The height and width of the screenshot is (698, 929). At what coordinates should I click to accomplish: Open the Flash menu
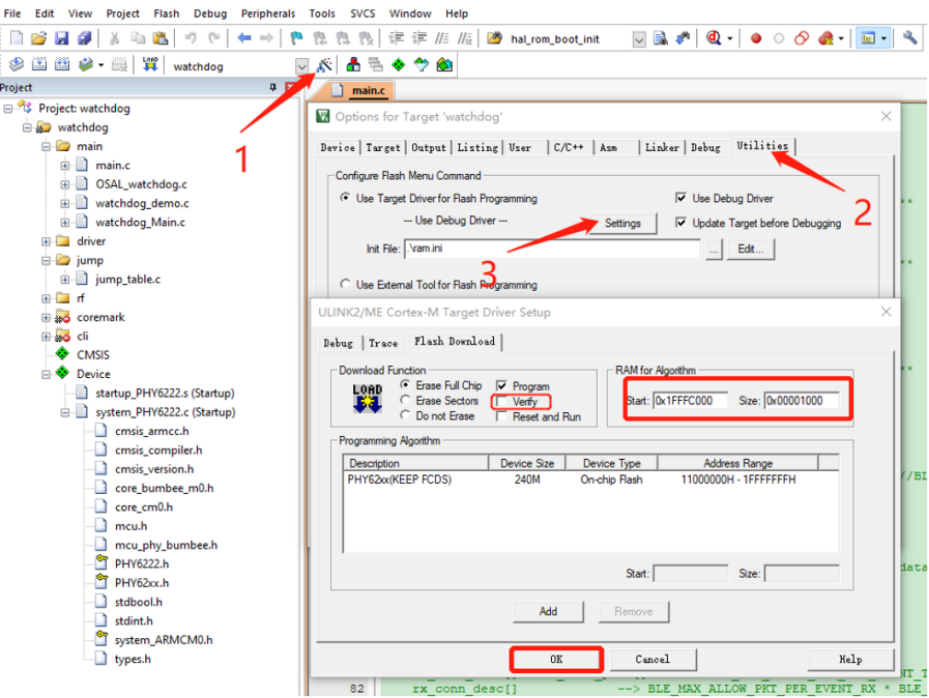click(x=166, y=13)
